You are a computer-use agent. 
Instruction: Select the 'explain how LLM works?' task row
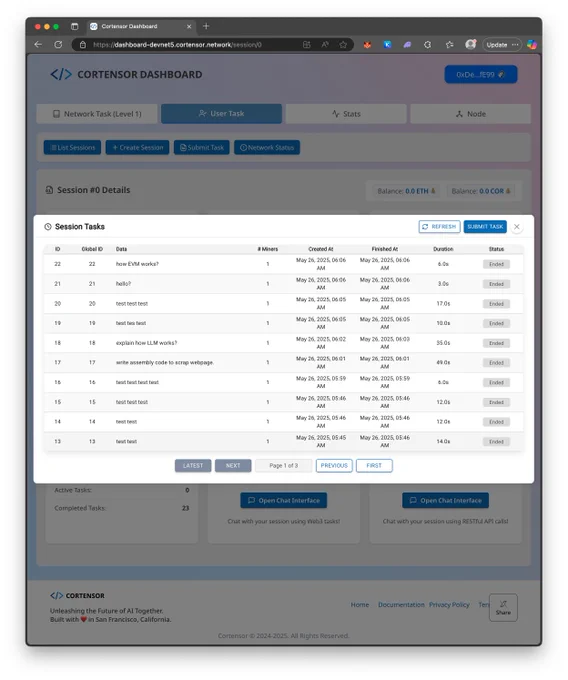coord(284,343)
